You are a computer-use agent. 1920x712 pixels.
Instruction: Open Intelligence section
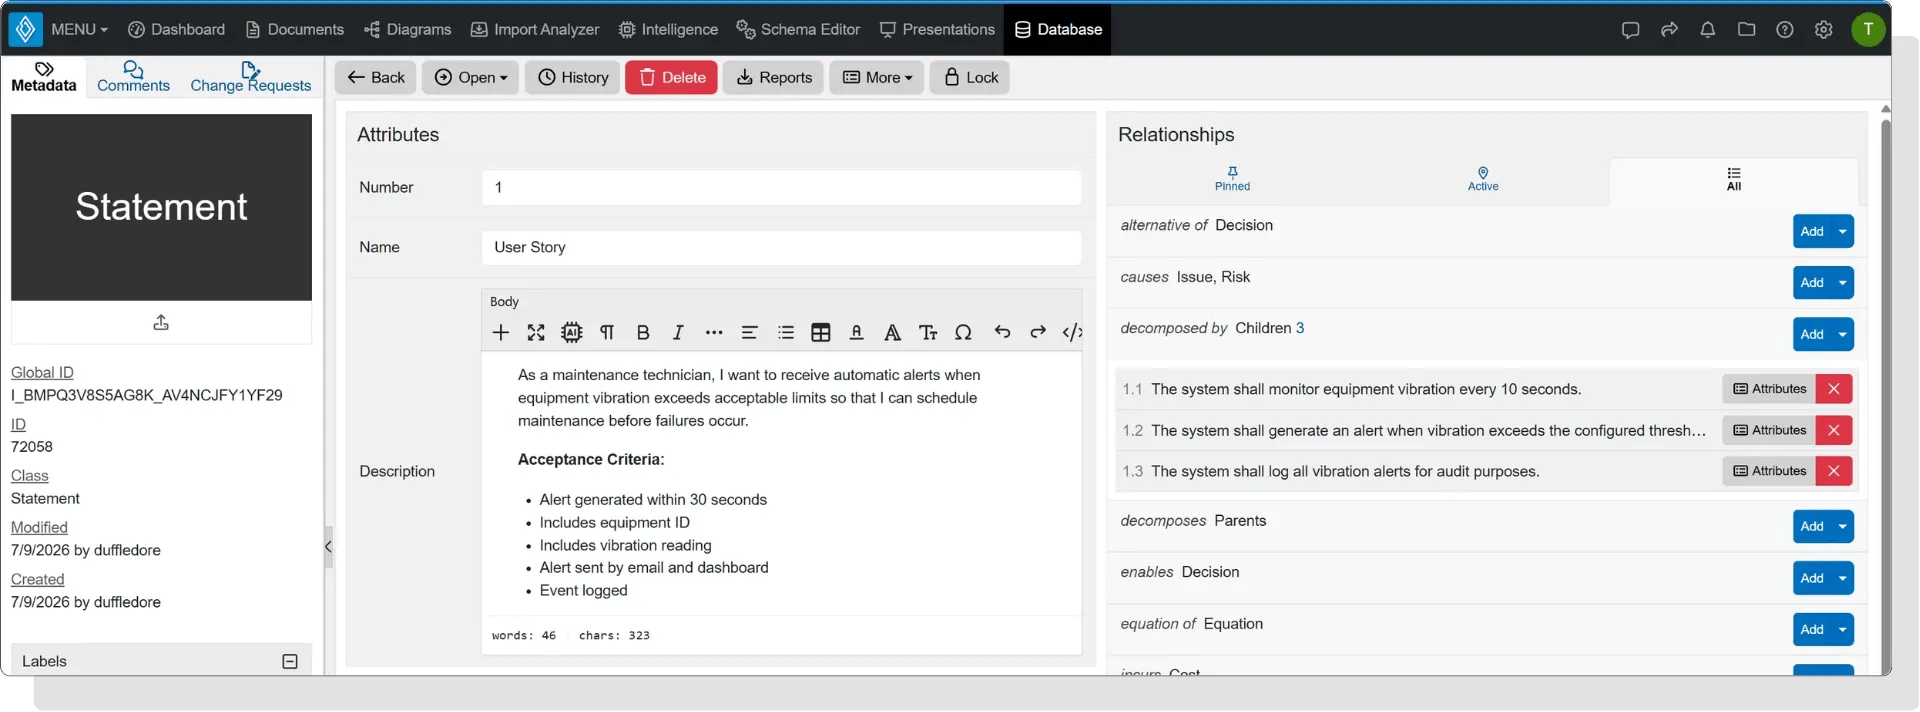(x=668, y=30)
